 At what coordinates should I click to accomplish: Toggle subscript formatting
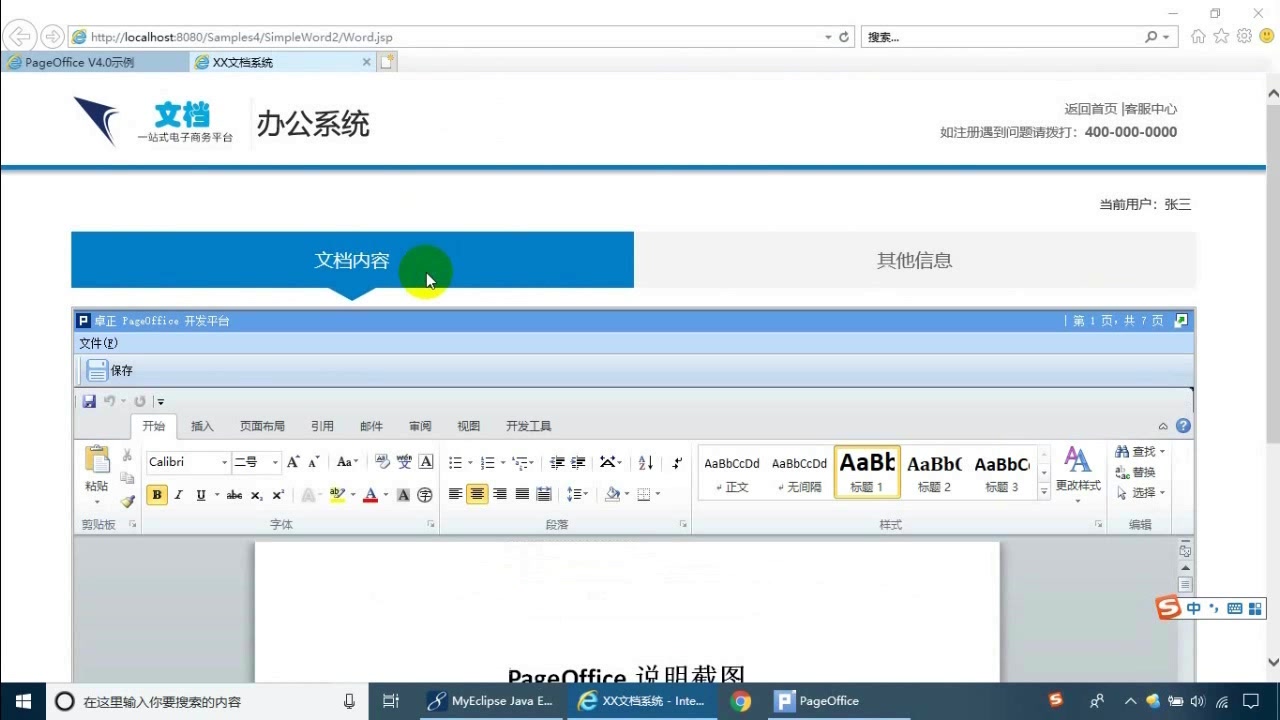coord(257,495)
